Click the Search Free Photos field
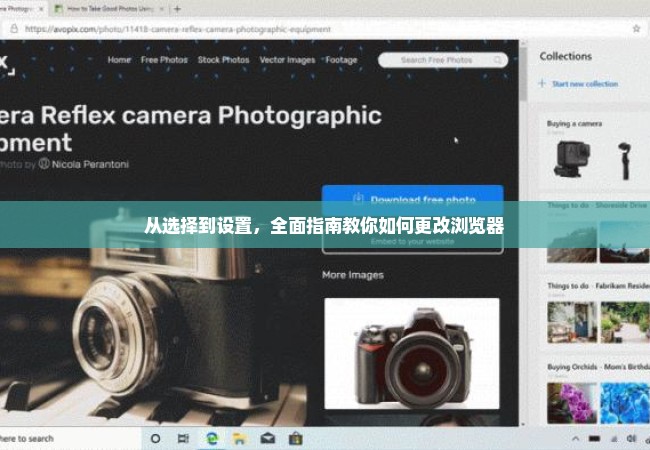 click(x=443, y=60)
